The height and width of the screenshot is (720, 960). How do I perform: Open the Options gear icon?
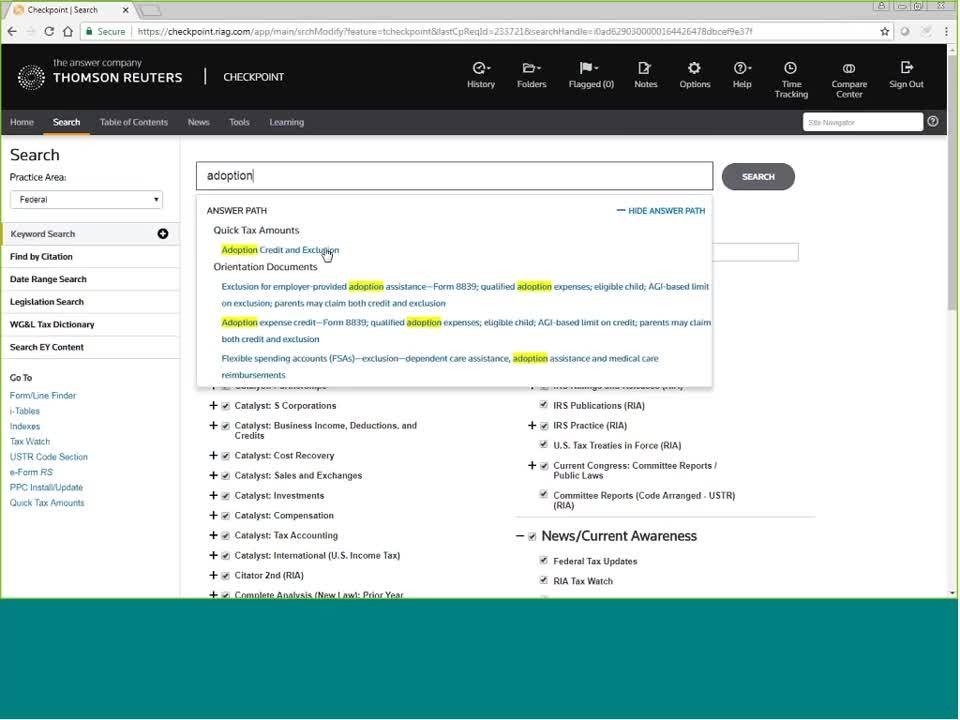pyautogui.click(x=694, y=68)
